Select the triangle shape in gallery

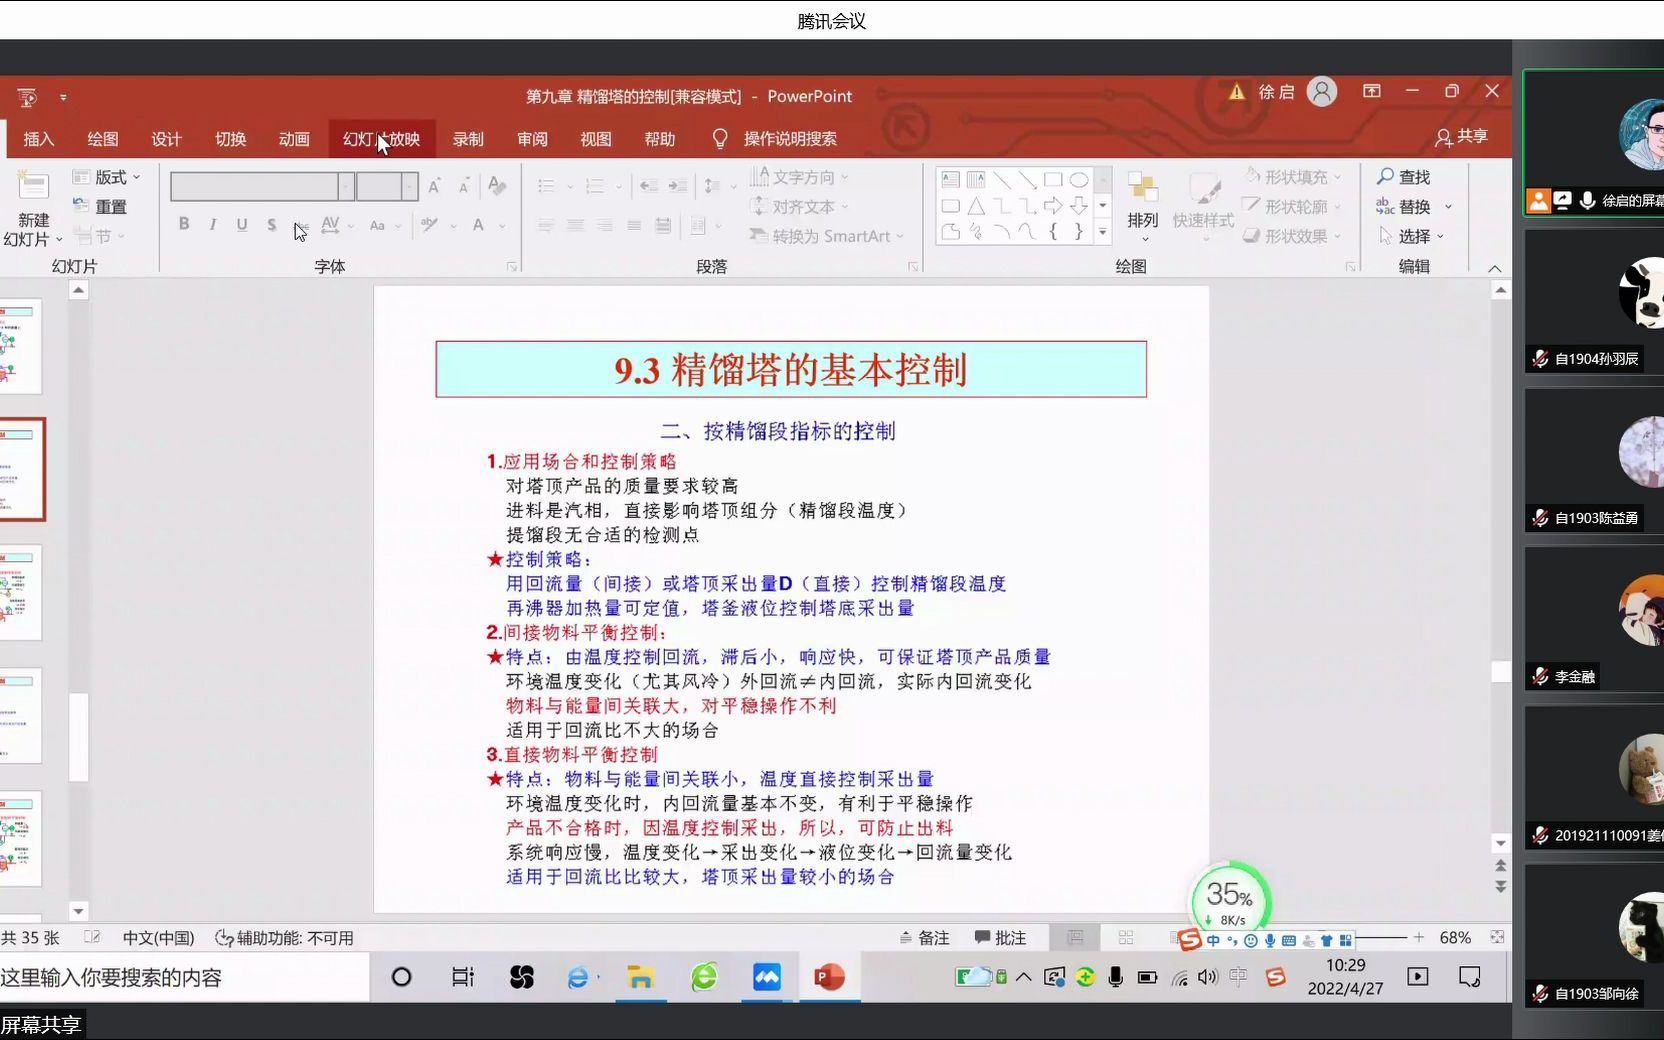pyautogui.click(x=976, y=206)
